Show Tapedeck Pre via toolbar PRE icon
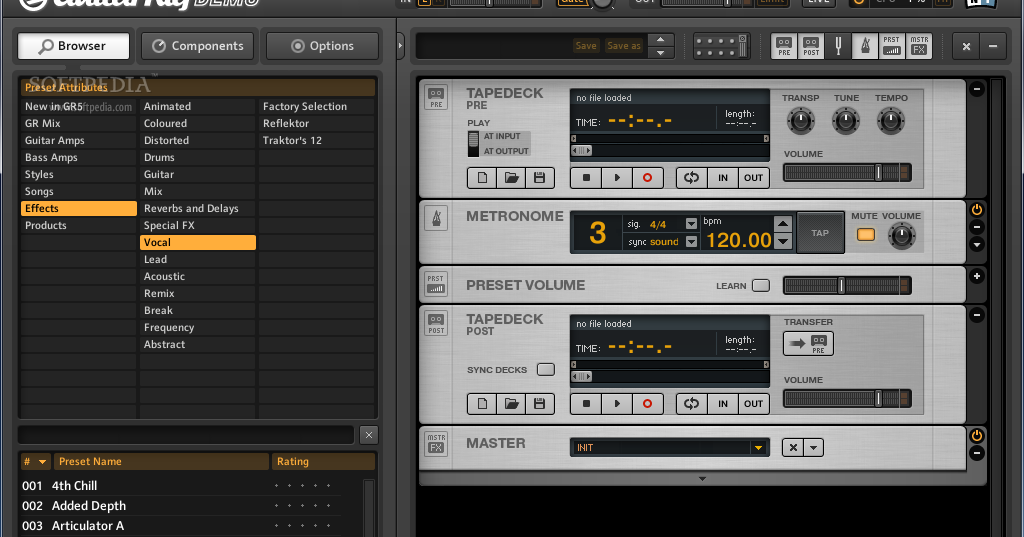 click(x=784, y=46)
